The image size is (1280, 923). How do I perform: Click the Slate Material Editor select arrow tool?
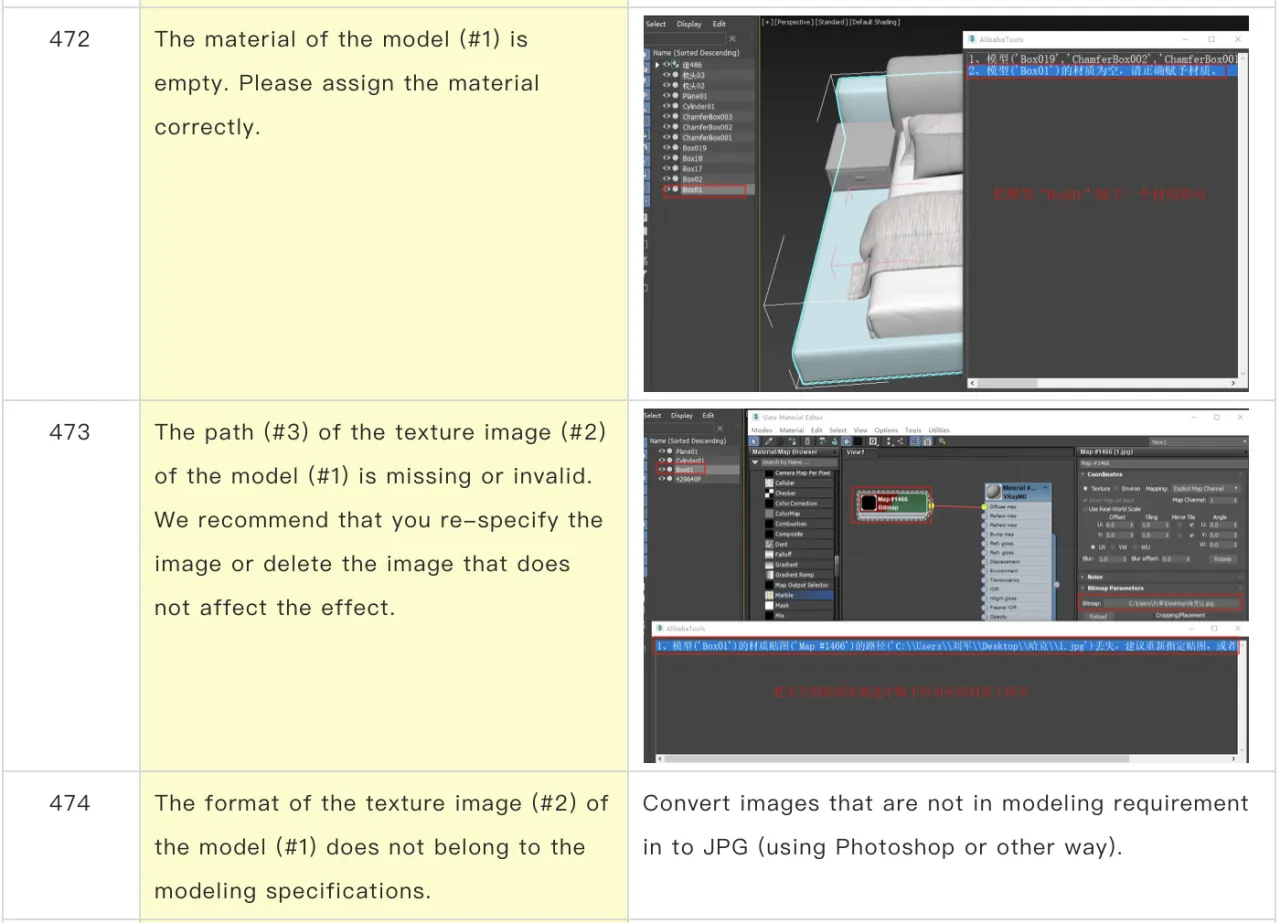[756, 441]
